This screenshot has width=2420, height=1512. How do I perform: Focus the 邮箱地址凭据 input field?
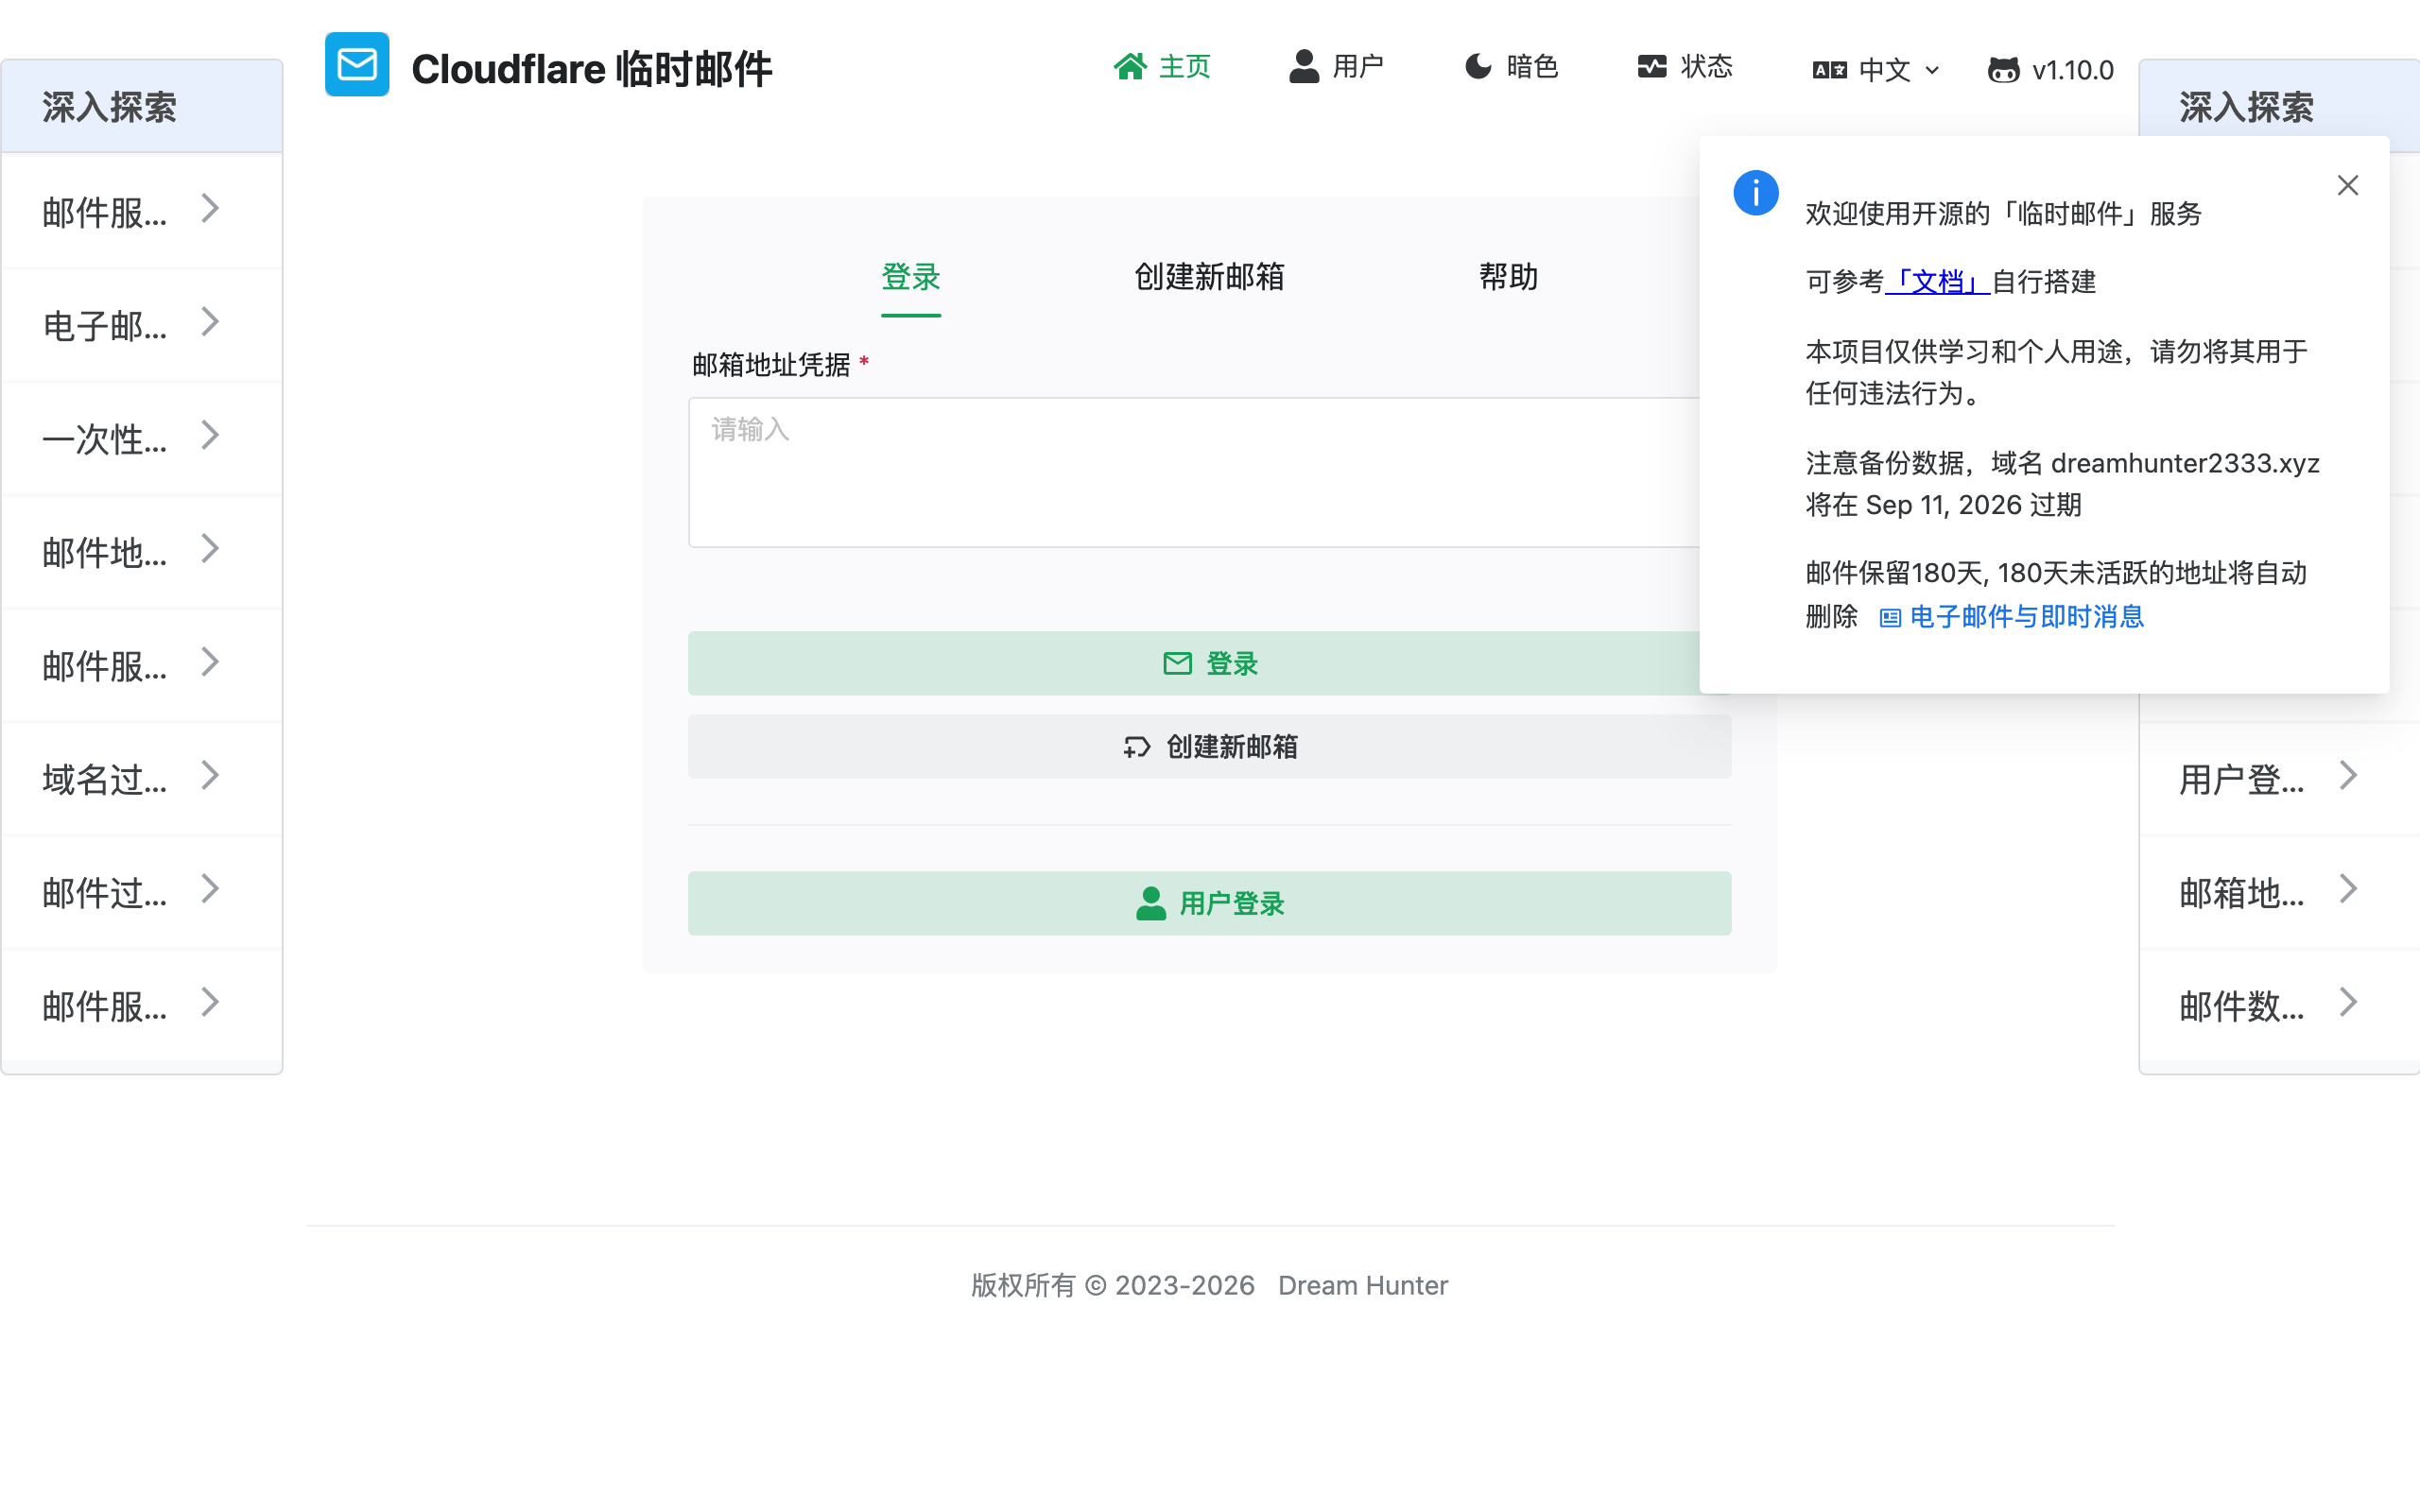(1209, 472)
